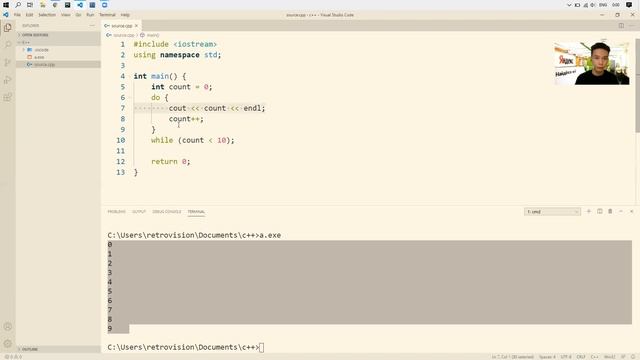Select the source.cpp editor tab

121,26
